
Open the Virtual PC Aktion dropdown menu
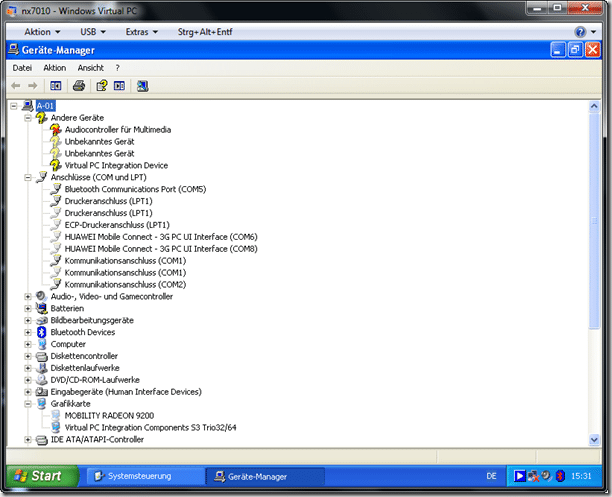coord(42,32)
